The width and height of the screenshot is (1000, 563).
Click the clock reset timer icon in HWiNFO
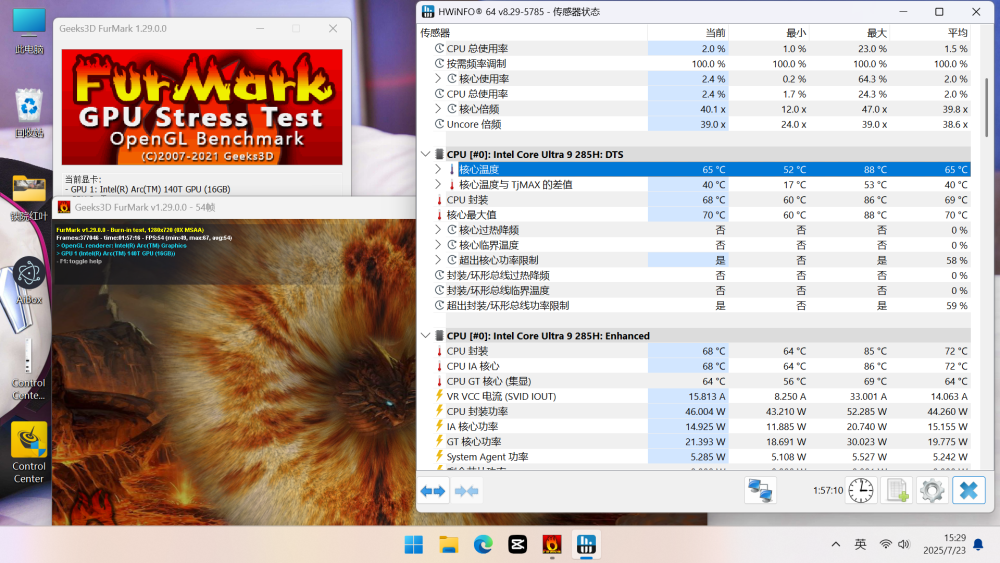(861, 491)
